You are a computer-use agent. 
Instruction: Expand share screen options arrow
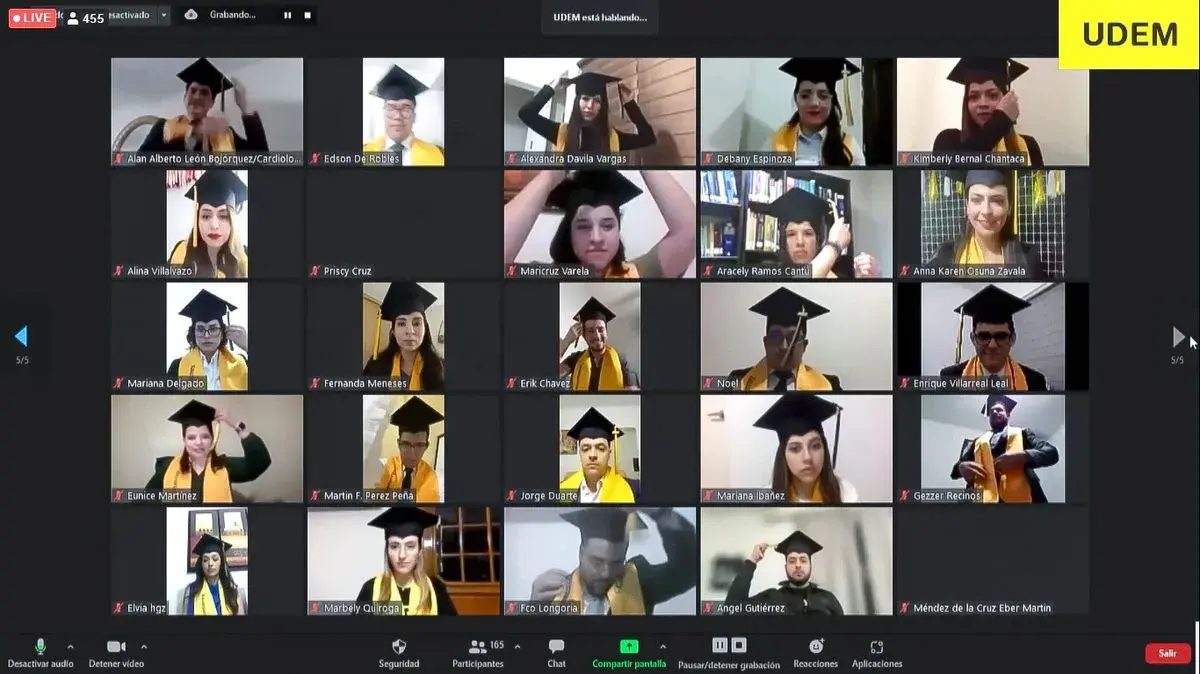[662, 647]
